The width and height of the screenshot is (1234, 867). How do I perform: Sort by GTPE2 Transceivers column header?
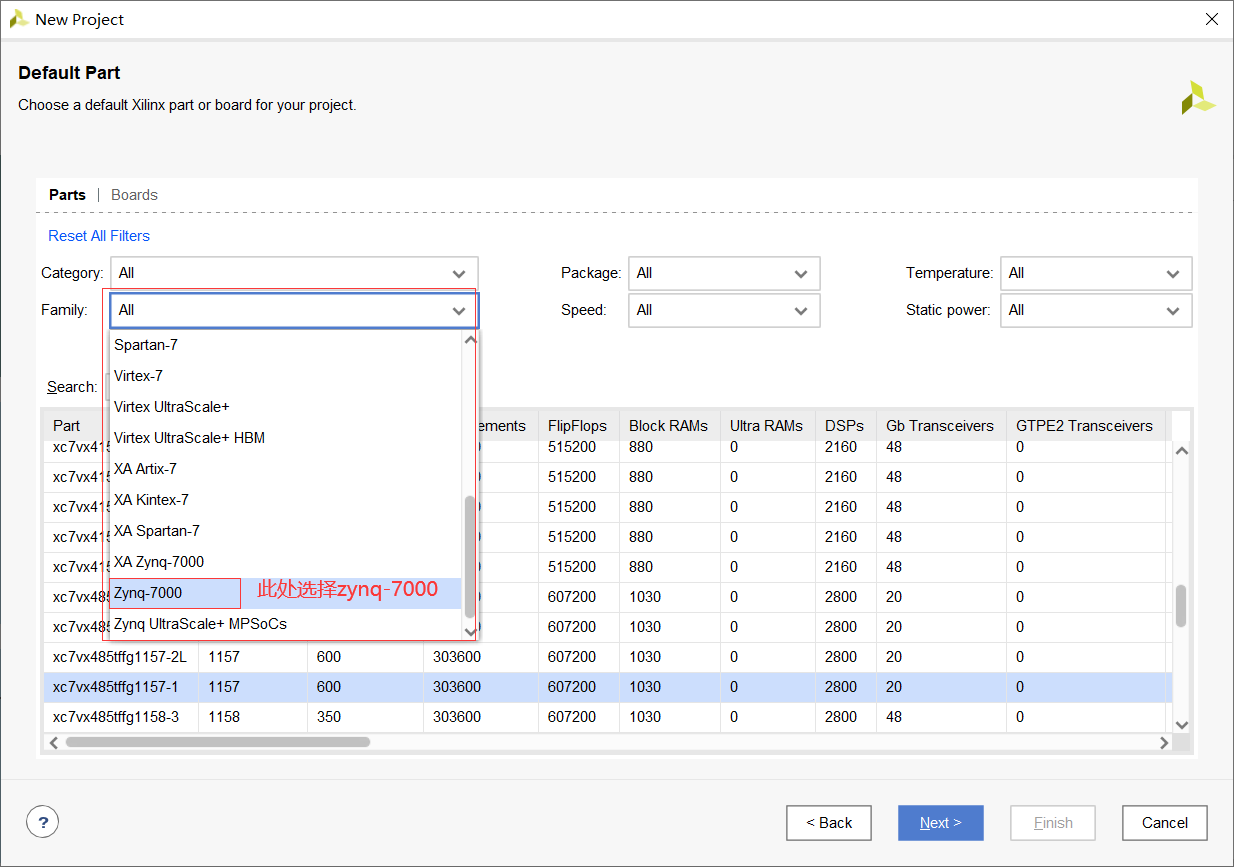point(1085,426)
